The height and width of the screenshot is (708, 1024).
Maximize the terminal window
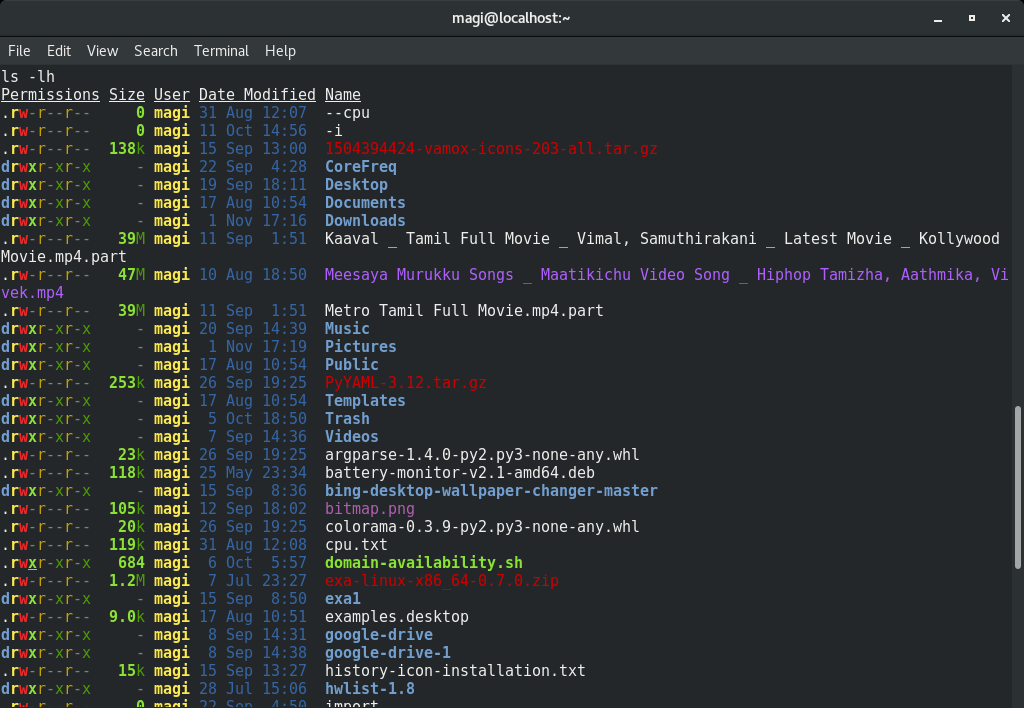coord(972,18)
